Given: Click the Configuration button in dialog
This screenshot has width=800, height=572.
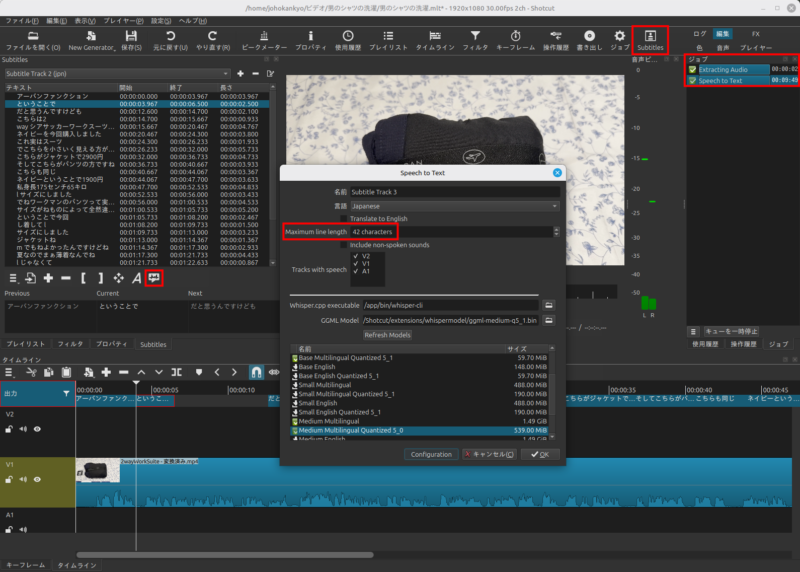Looking at the screenshot, I should click(x=432, y=454).
